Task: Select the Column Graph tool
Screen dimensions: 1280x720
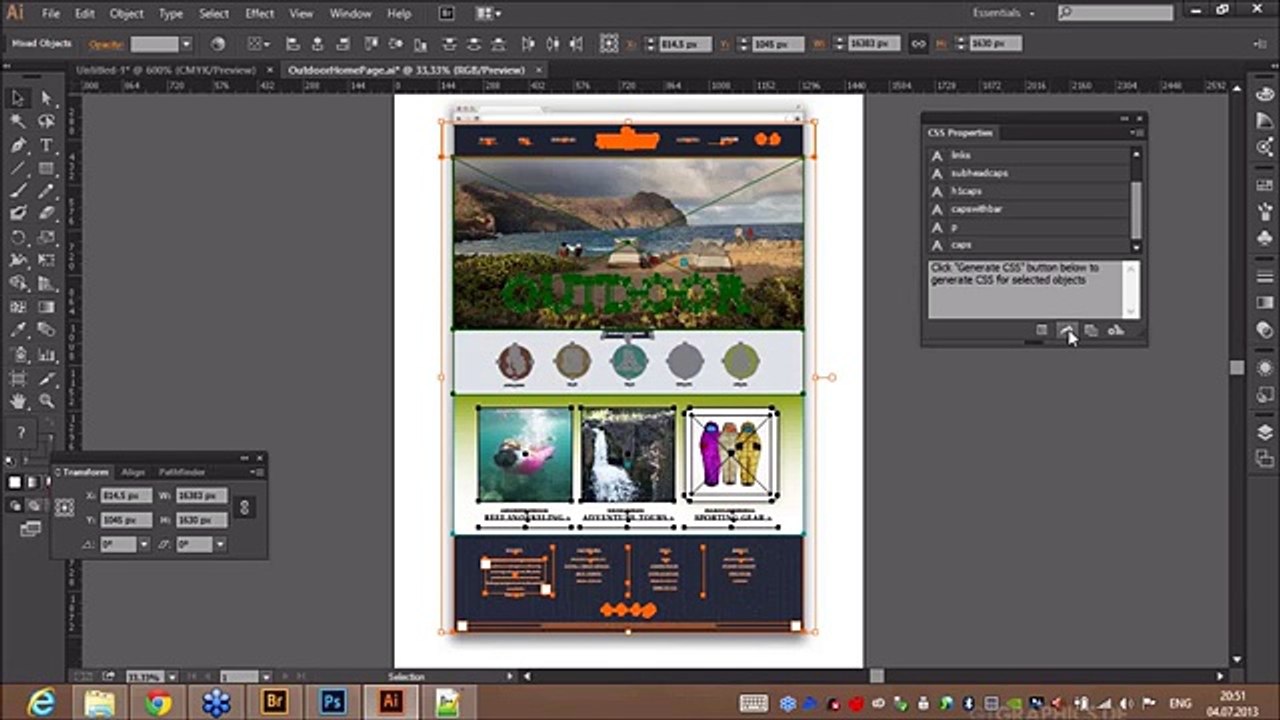Action: (46, 354)
